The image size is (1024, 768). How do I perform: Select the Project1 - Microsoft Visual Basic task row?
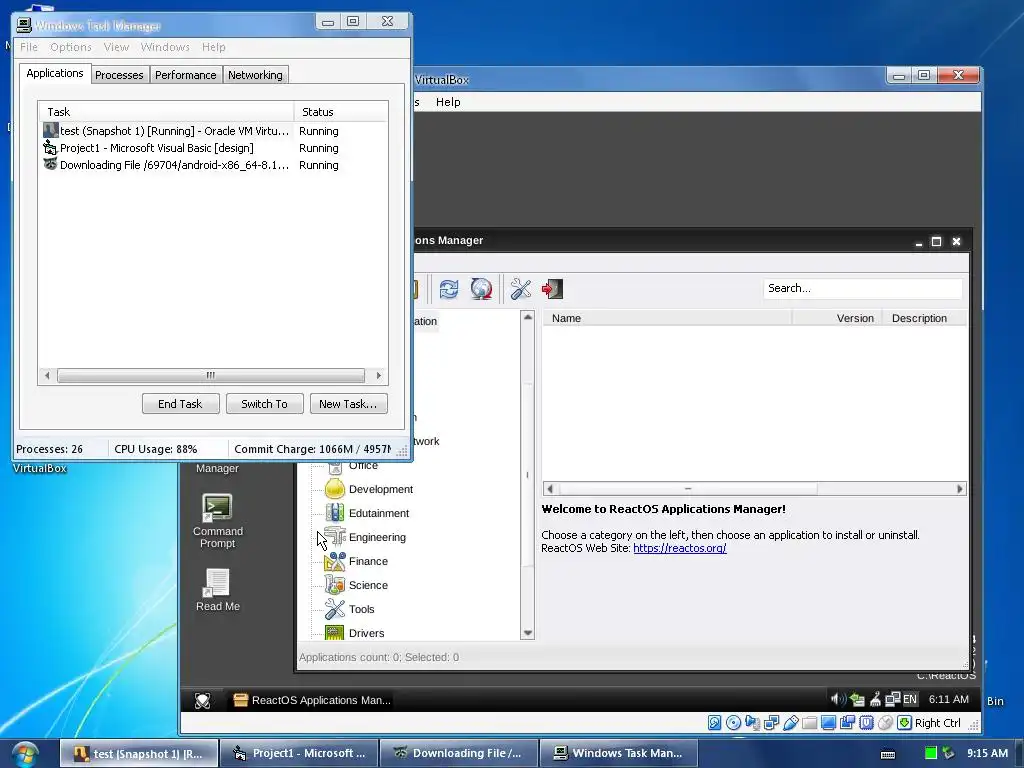coord(213,148)
